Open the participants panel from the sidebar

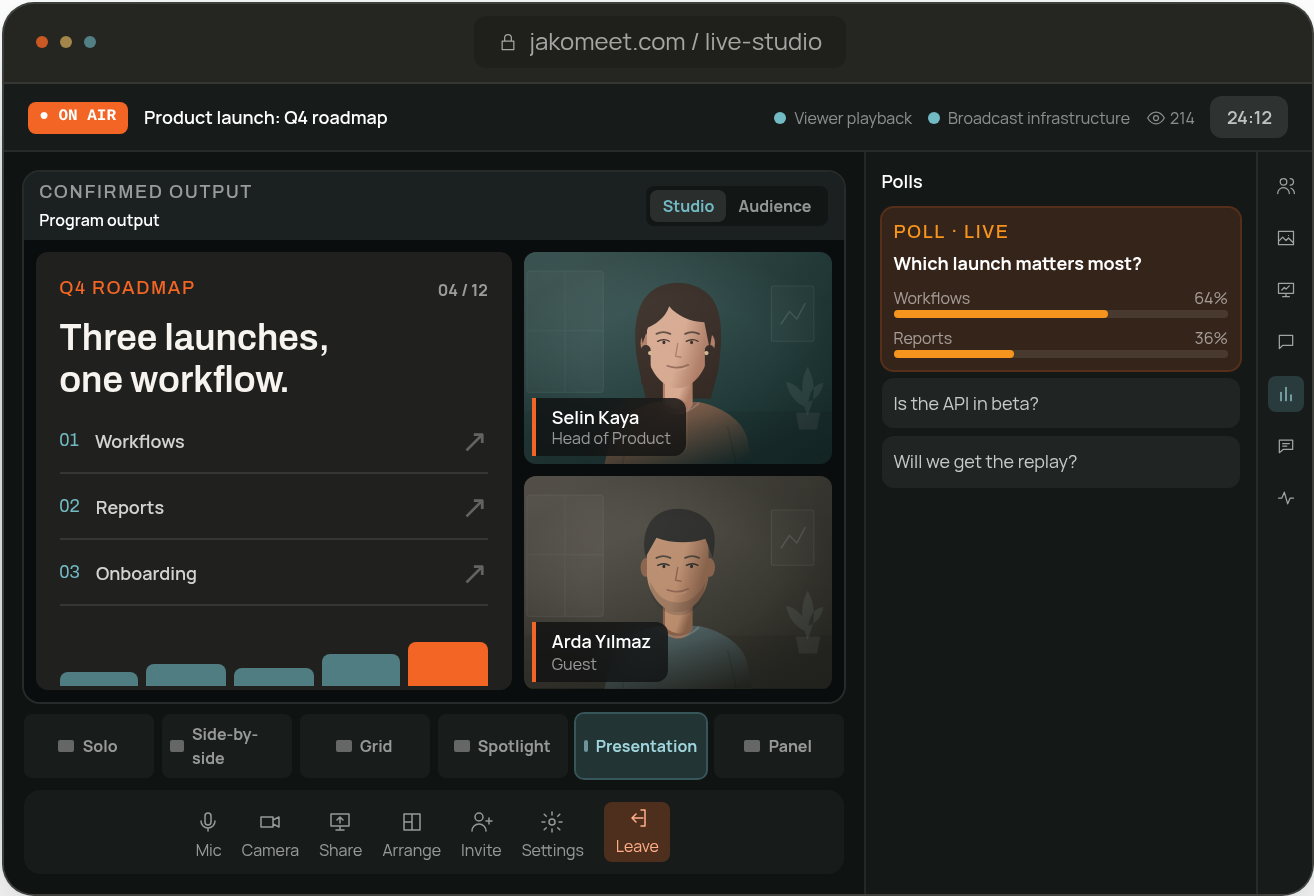click(x=1286, y=186)
